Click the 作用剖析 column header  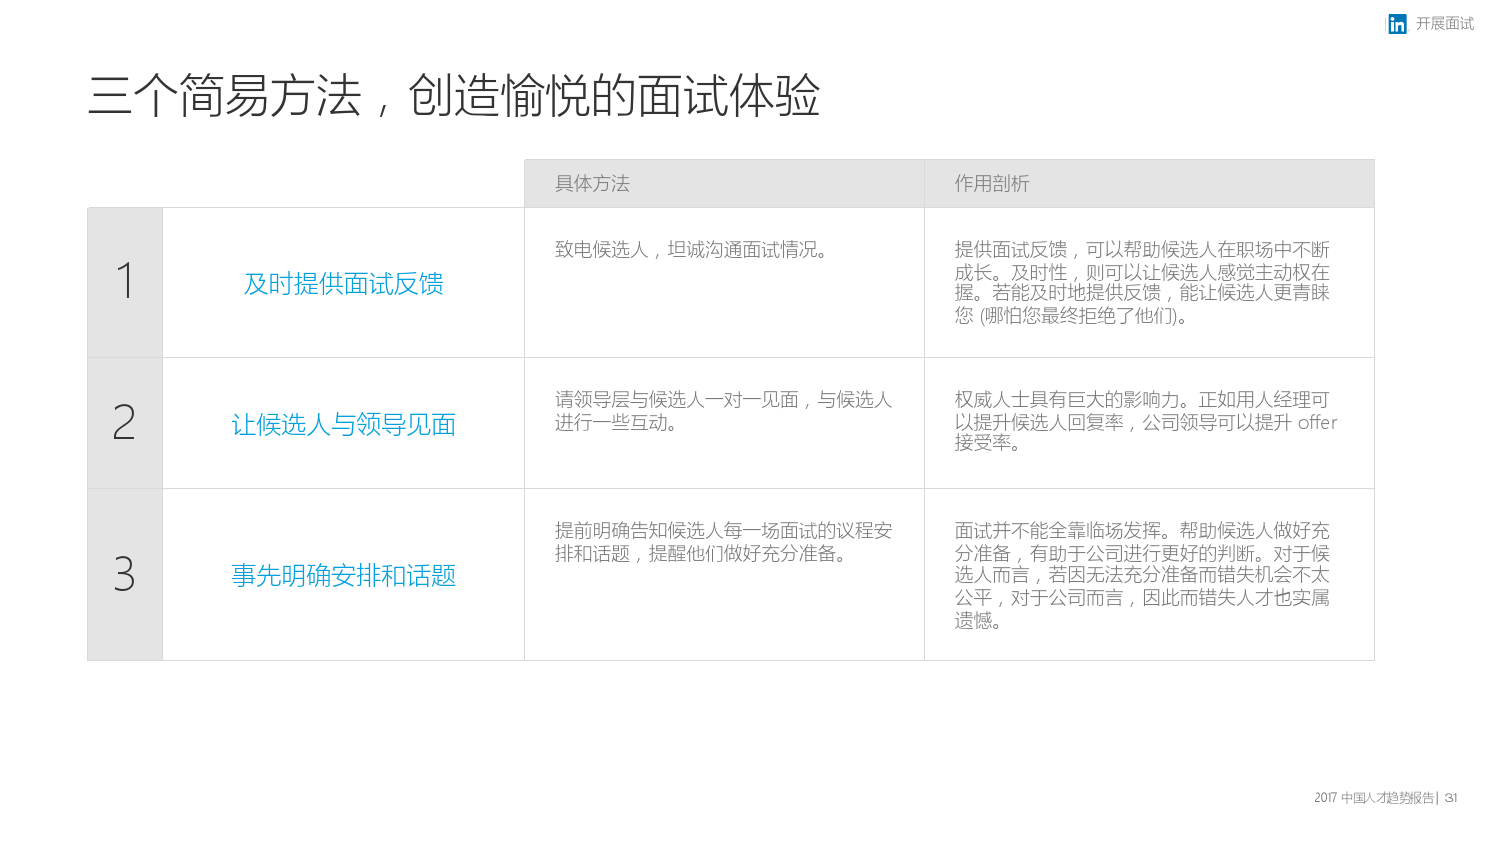point(991,184)
